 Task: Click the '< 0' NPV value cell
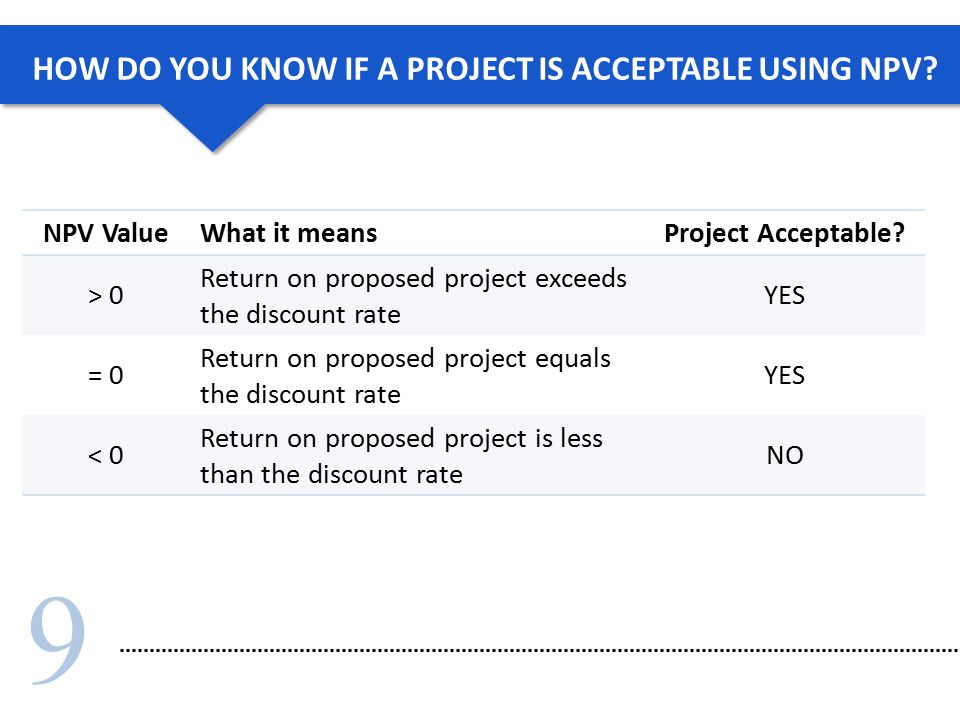[105, 456]
